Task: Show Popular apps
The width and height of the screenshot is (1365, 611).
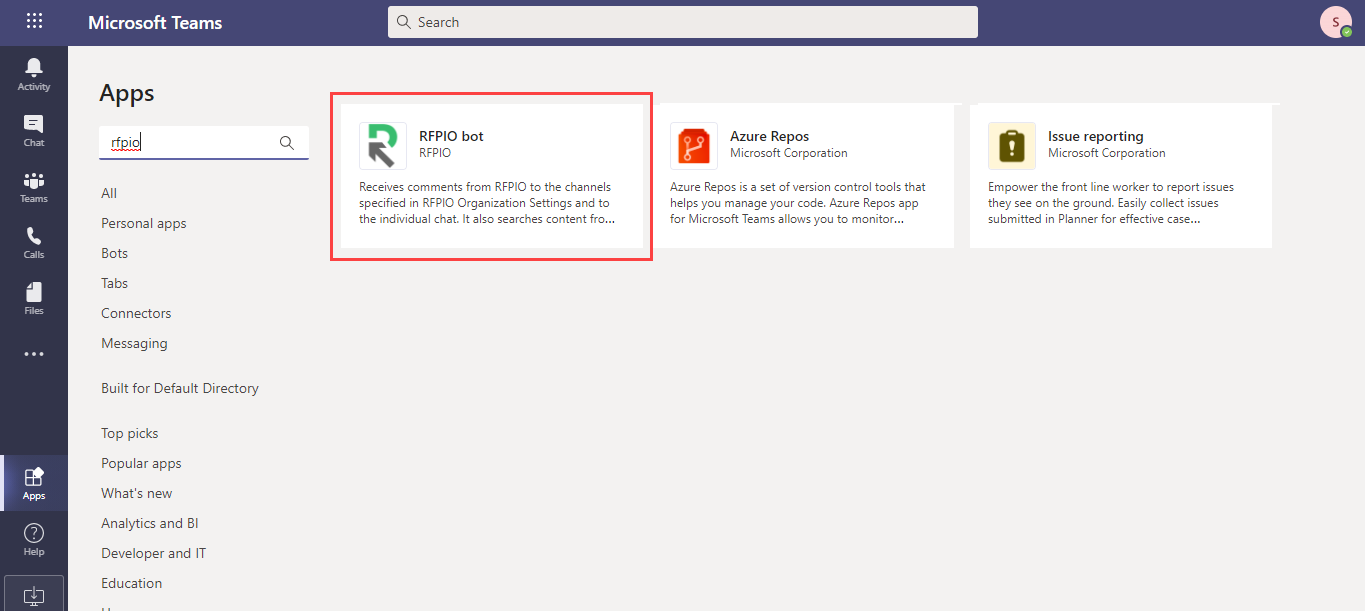Action: pos(141,463)
